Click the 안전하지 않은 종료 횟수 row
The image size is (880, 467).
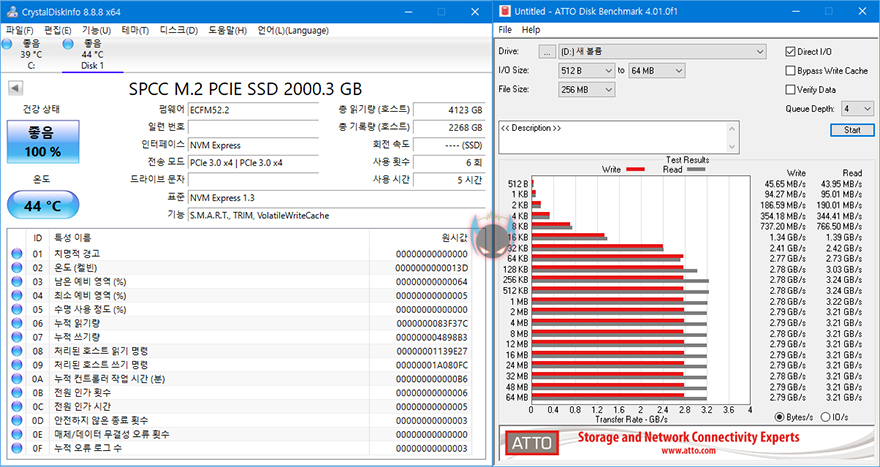(241, 420)
